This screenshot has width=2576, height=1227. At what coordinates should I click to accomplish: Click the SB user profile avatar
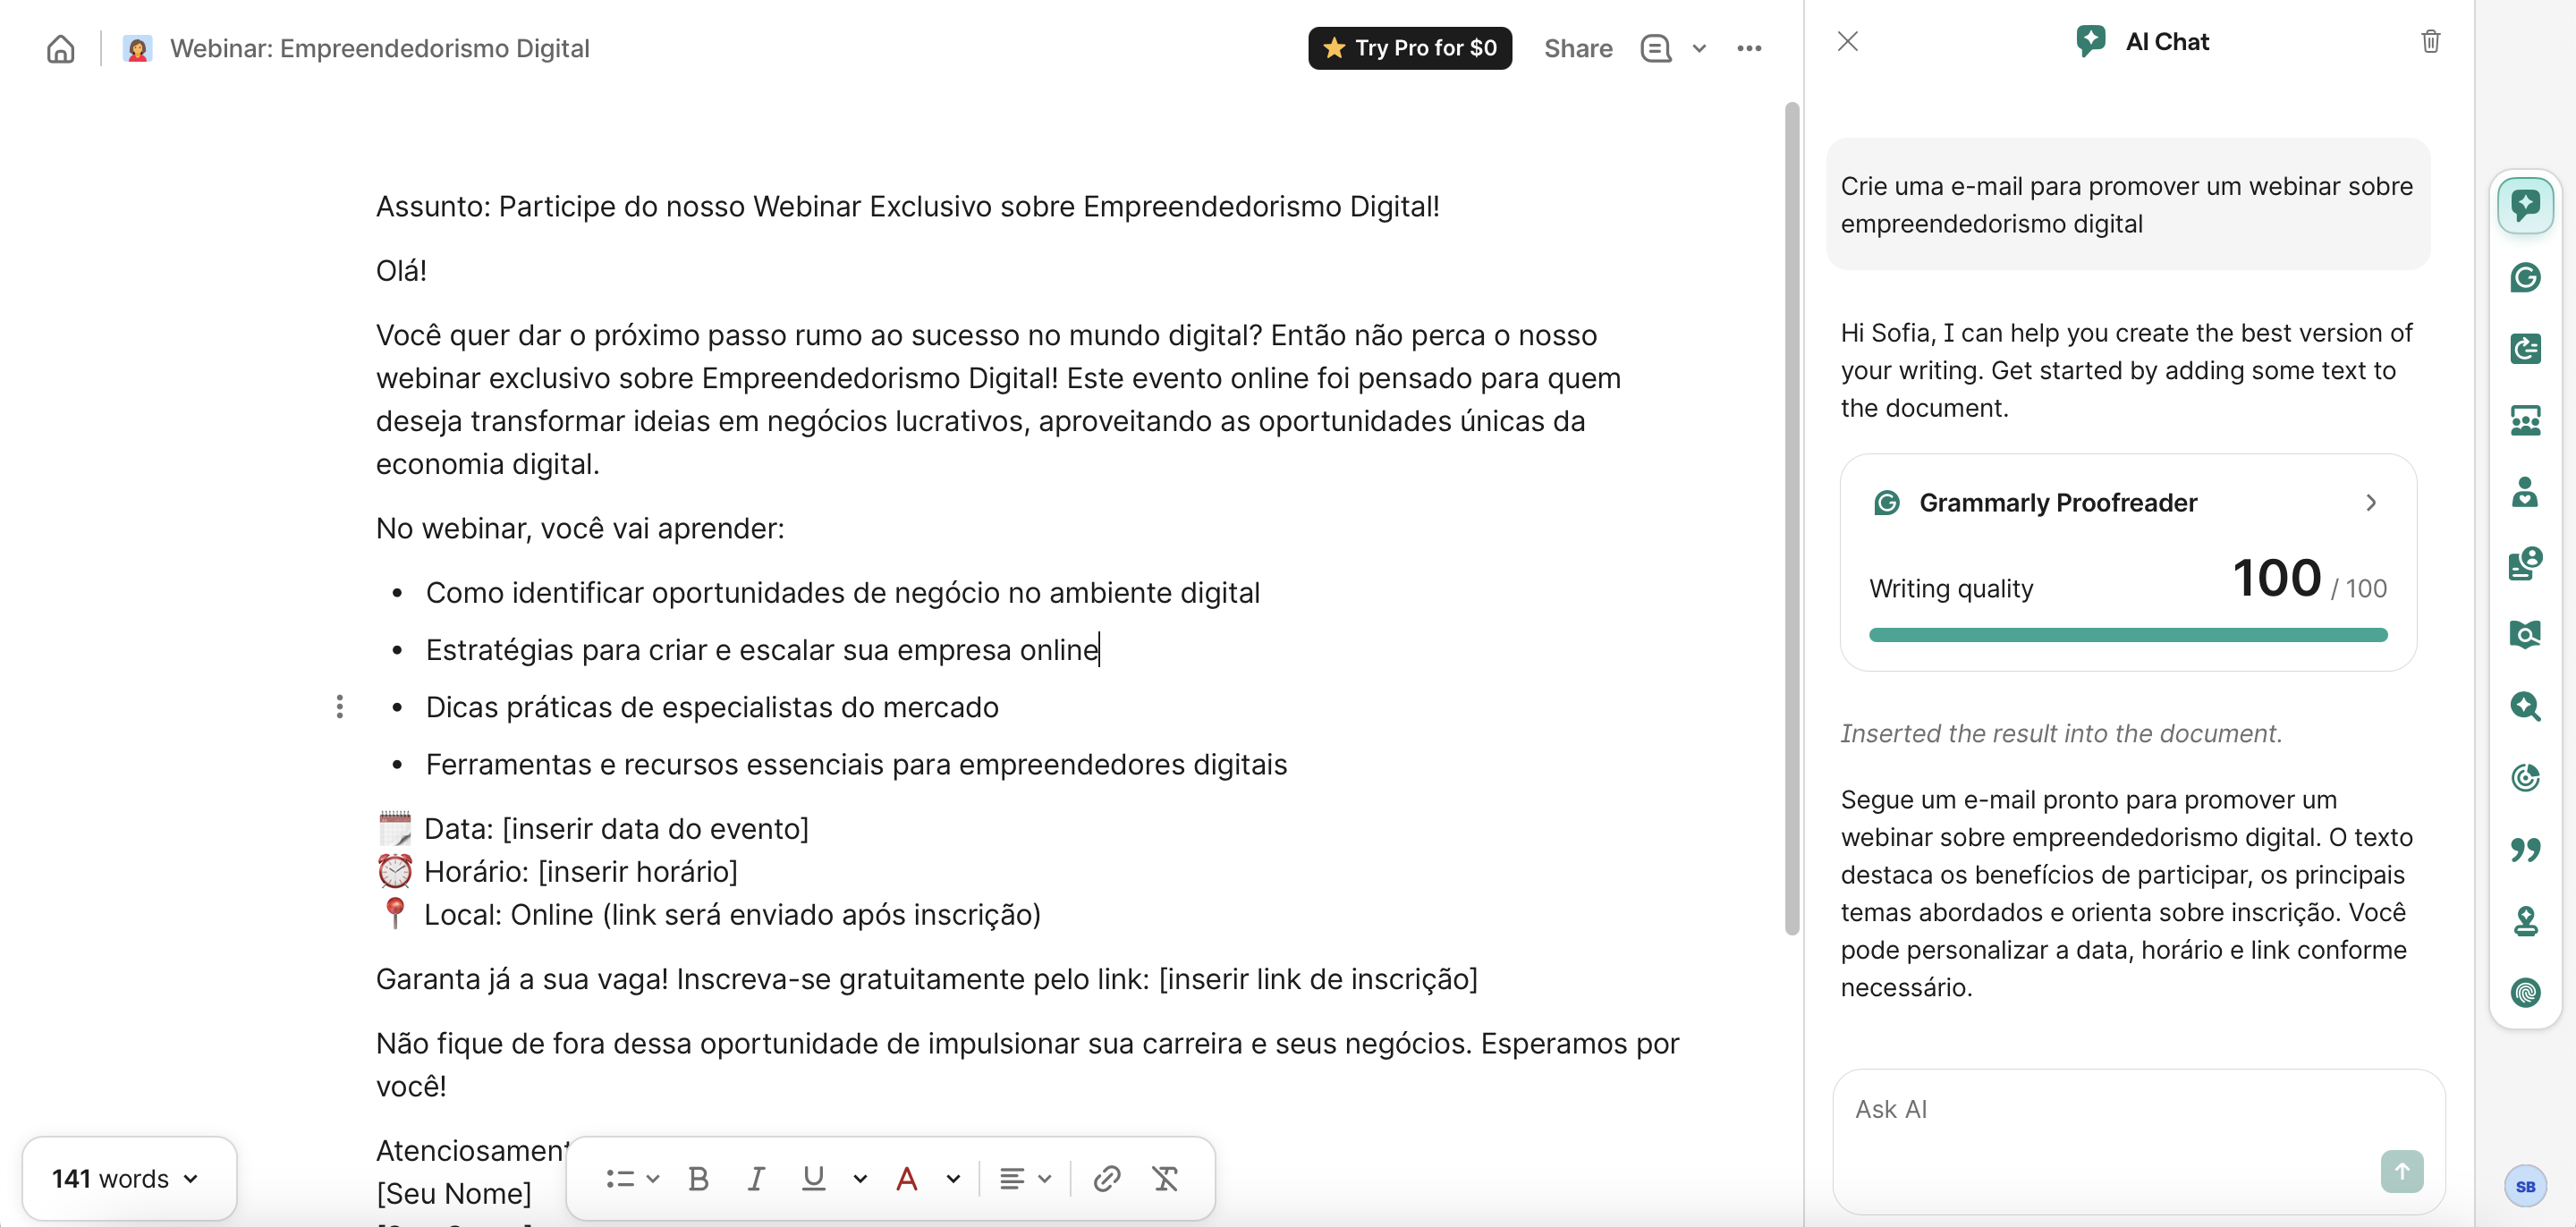2525,1186
